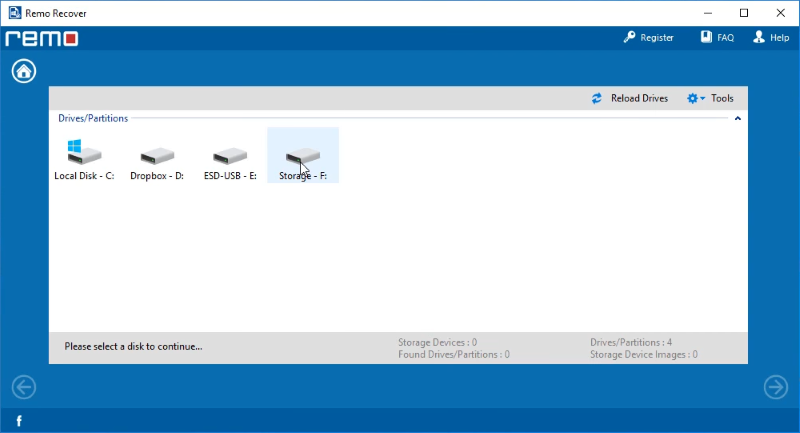
Task: Click 'Please select a disk to continue...' text
Action: pos(133,347)
